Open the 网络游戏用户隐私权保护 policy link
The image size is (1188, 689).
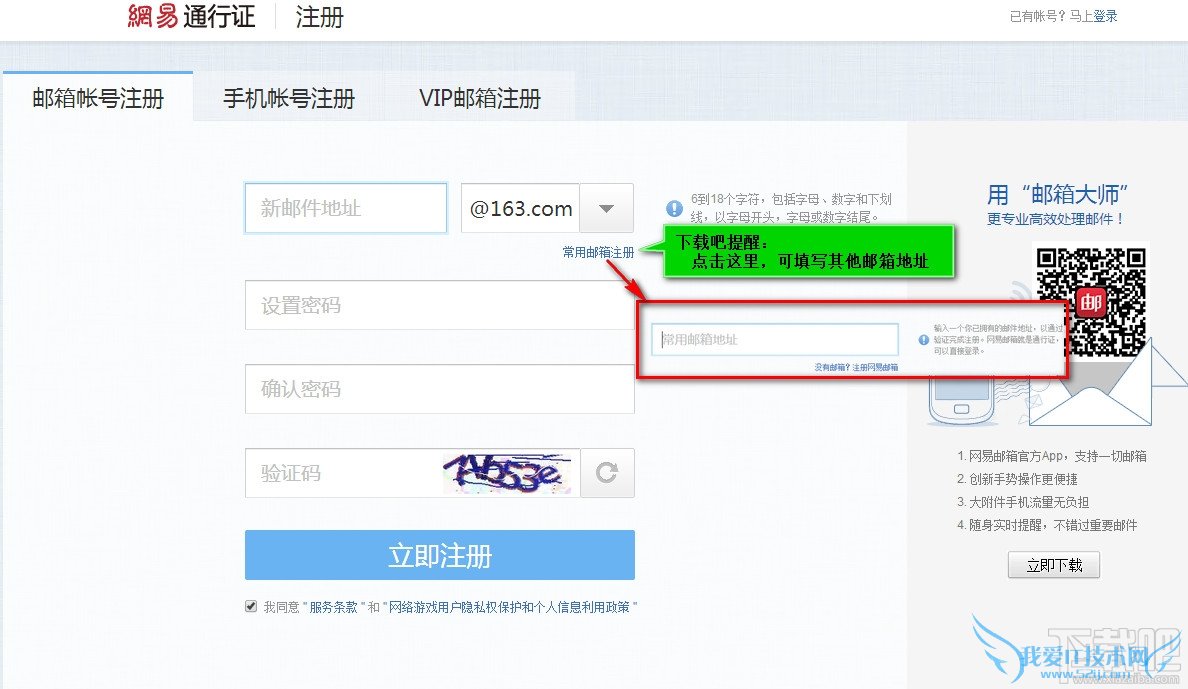point(509,607)
